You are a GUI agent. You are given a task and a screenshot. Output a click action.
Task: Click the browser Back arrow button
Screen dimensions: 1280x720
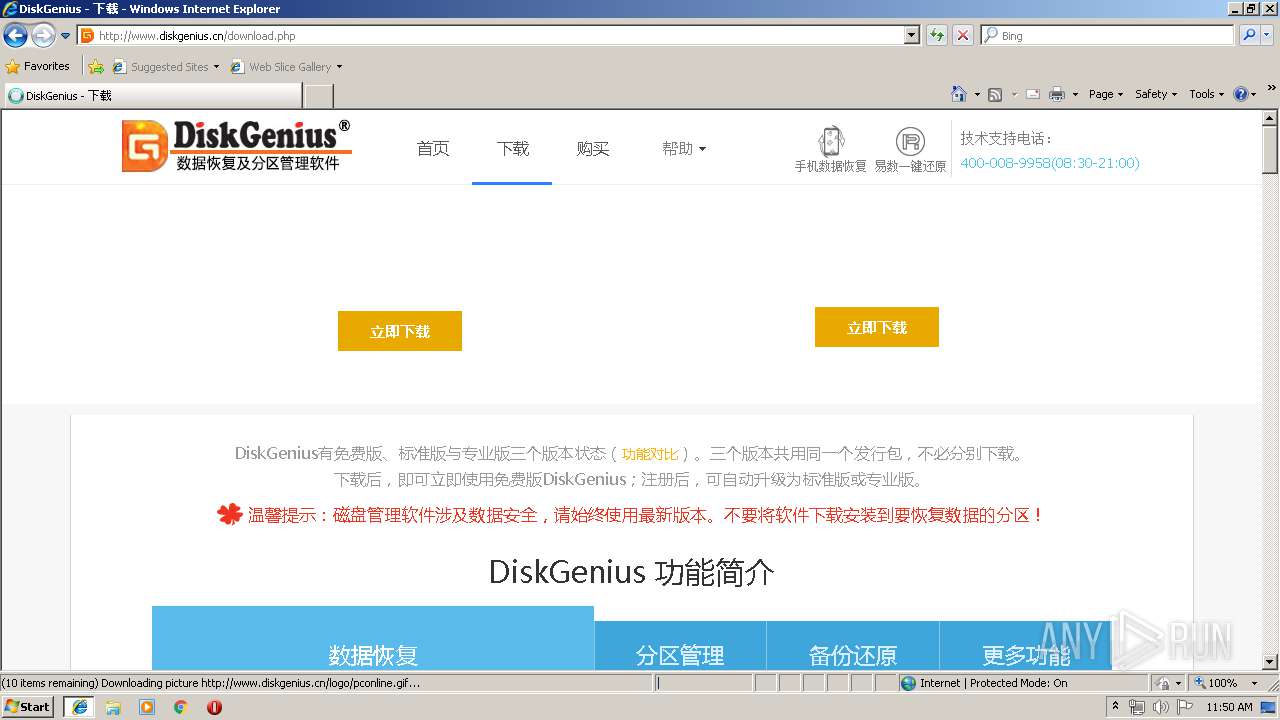click(x=16, y=36)
